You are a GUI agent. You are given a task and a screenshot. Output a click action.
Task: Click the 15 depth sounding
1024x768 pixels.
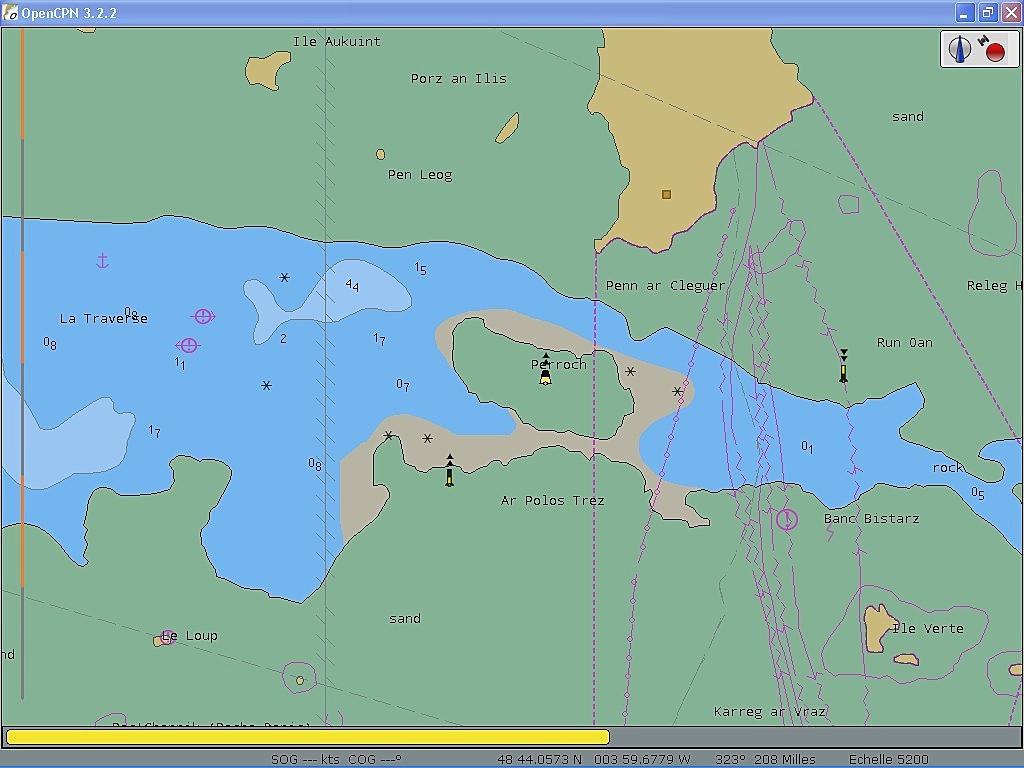pyautogui.click(x=421, y=268)
